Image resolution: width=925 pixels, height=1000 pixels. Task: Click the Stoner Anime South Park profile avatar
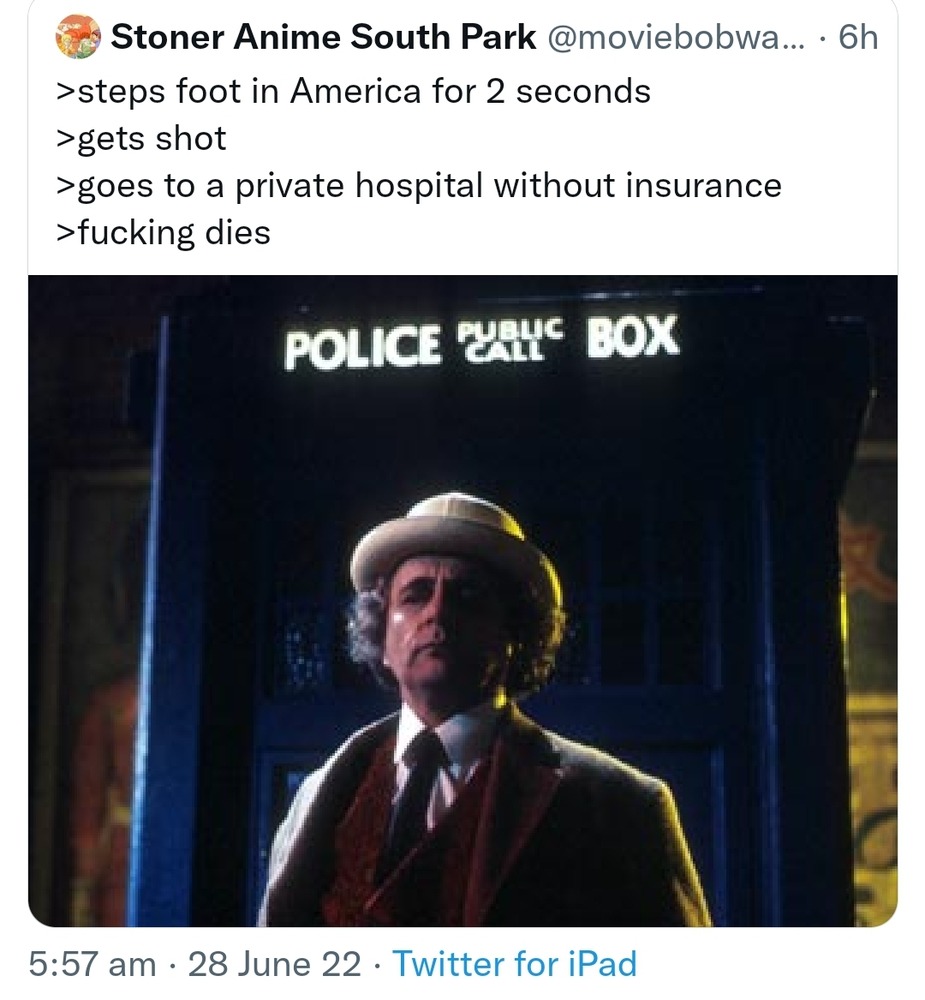76,37
